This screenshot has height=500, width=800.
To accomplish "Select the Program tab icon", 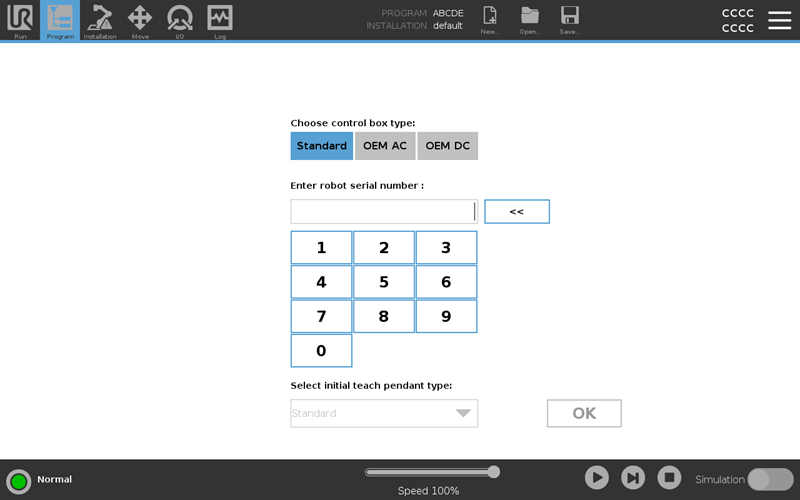I will coord(60,20).
